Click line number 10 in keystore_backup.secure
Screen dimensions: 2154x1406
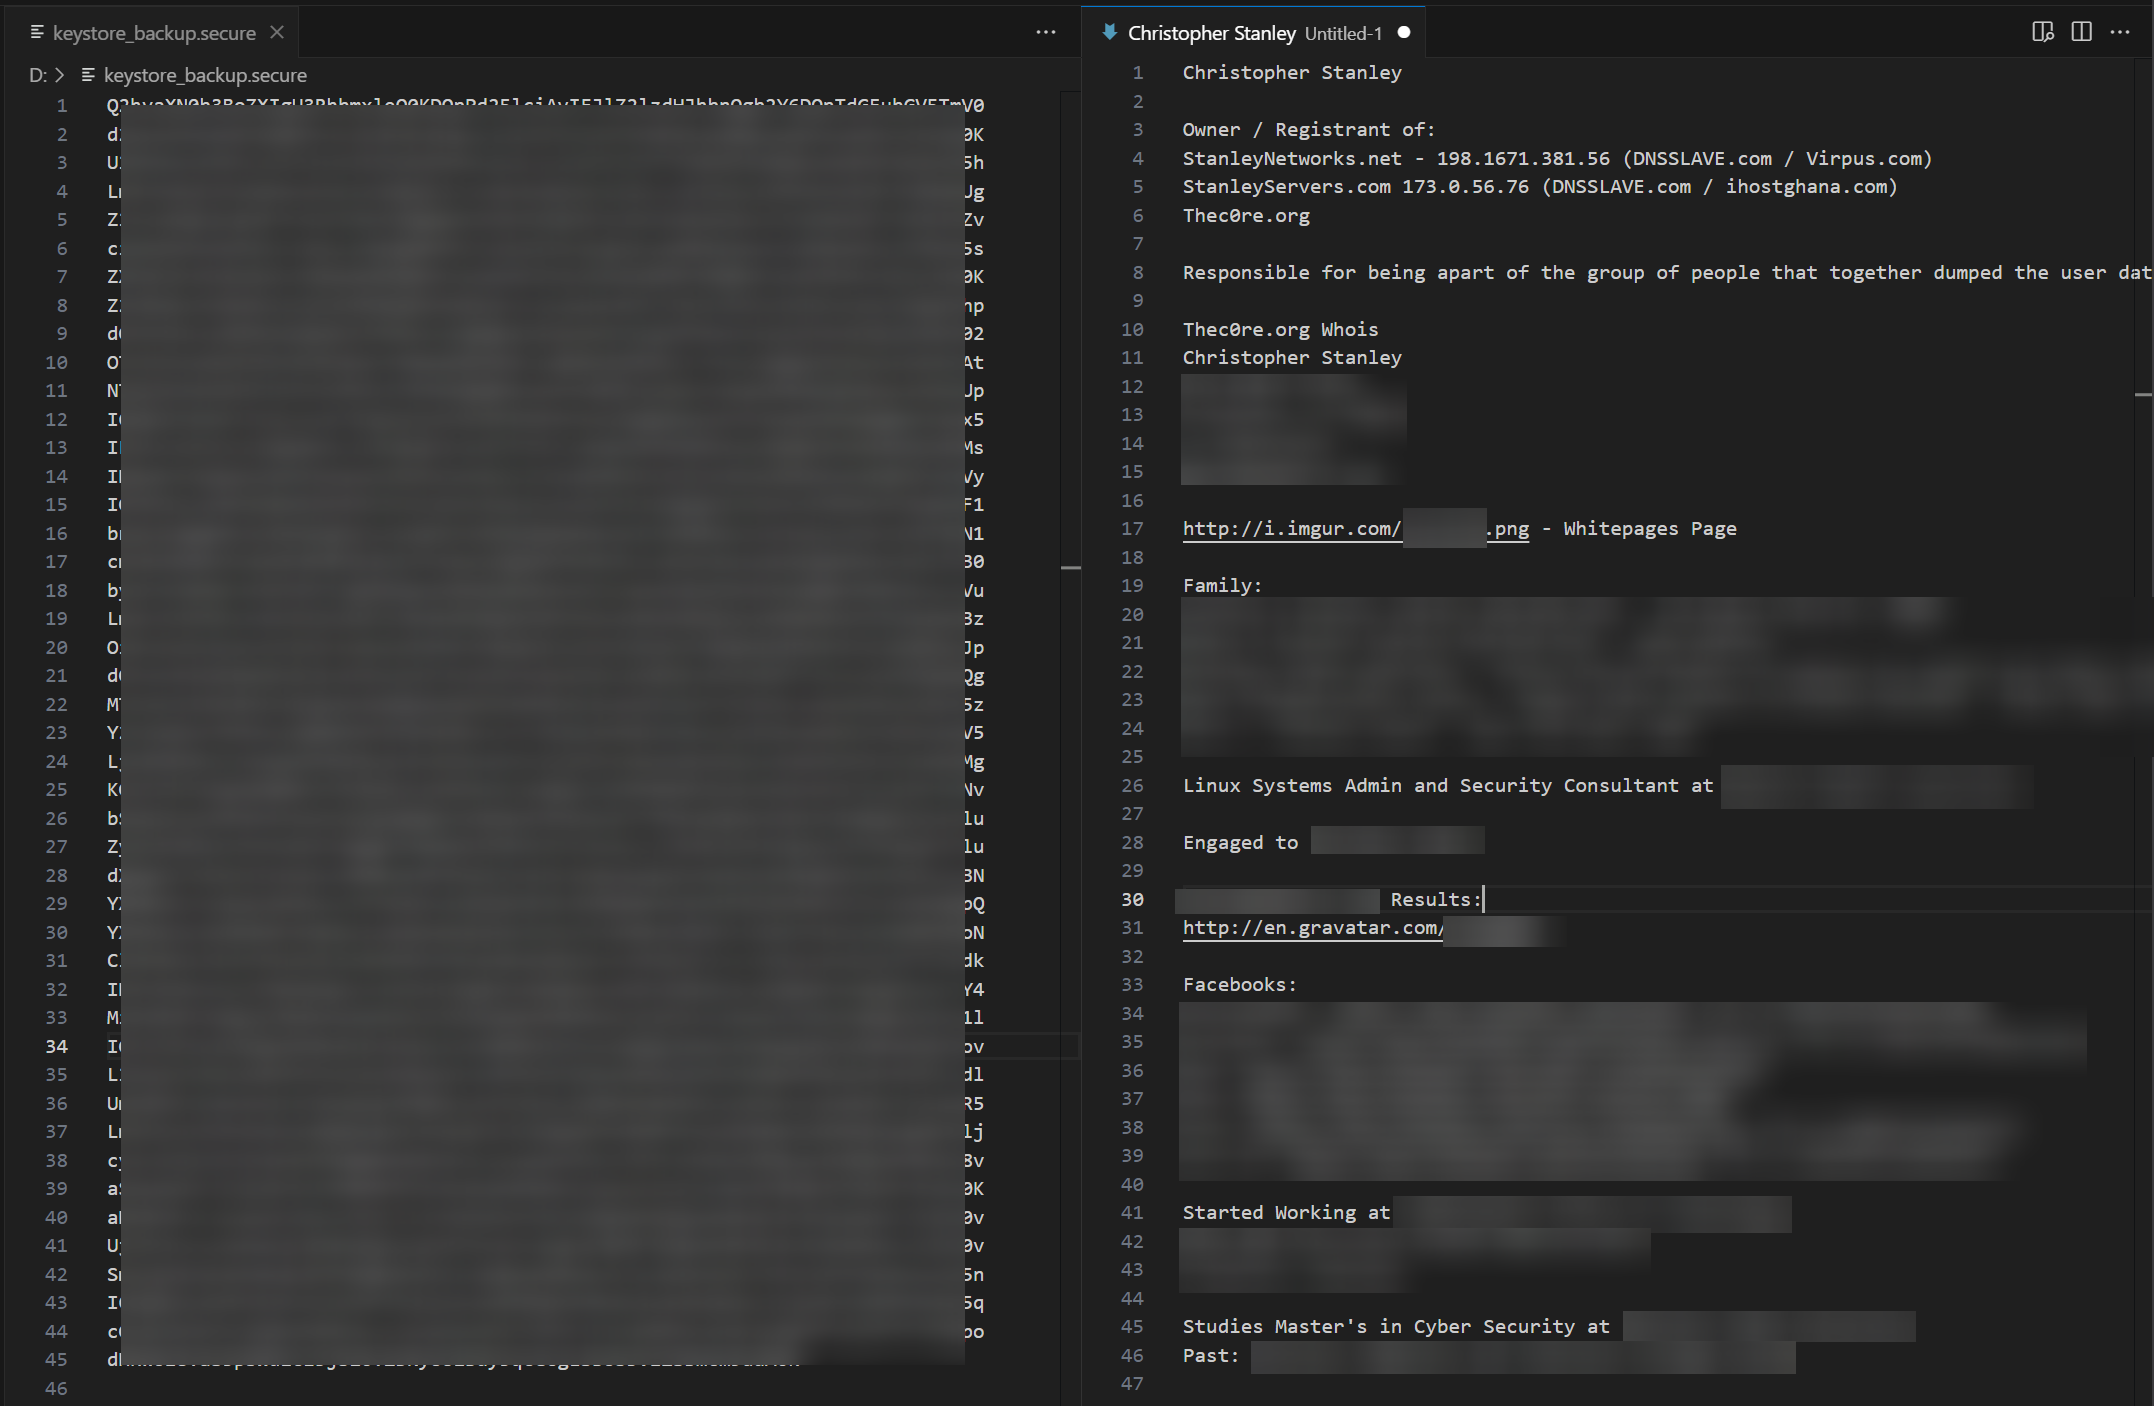coord(56,362)
